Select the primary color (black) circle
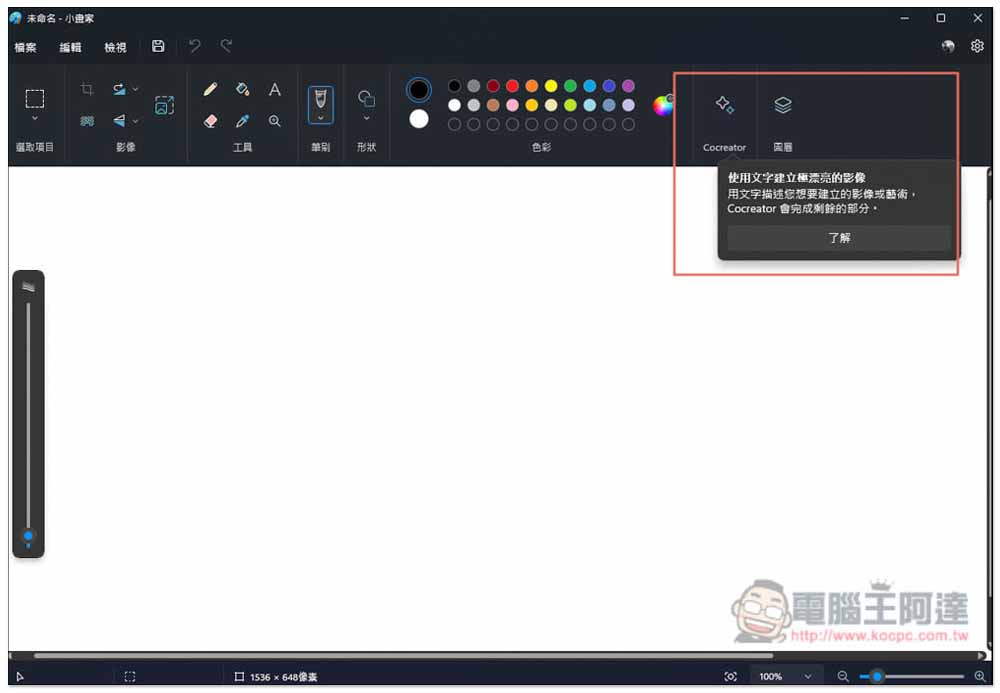 (x=419, y=90)
